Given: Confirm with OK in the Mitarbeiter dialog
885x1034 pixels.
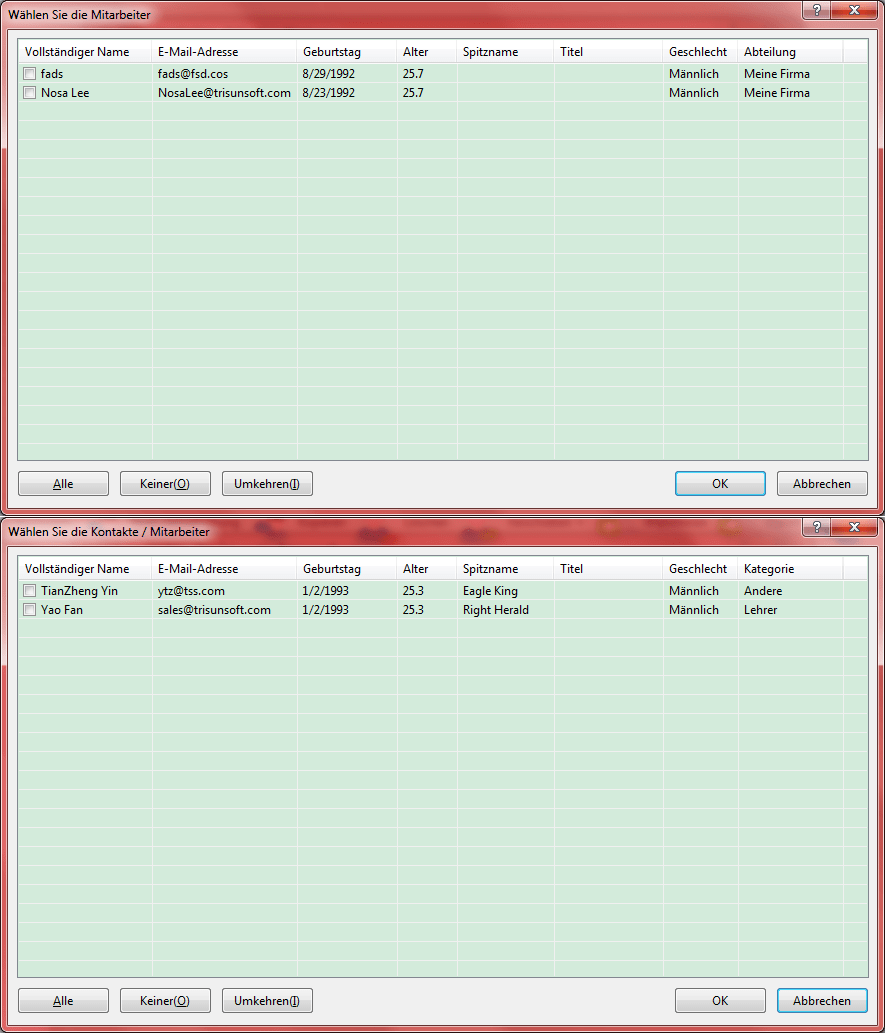Looking at the screenshot, I should click(720, 483).
